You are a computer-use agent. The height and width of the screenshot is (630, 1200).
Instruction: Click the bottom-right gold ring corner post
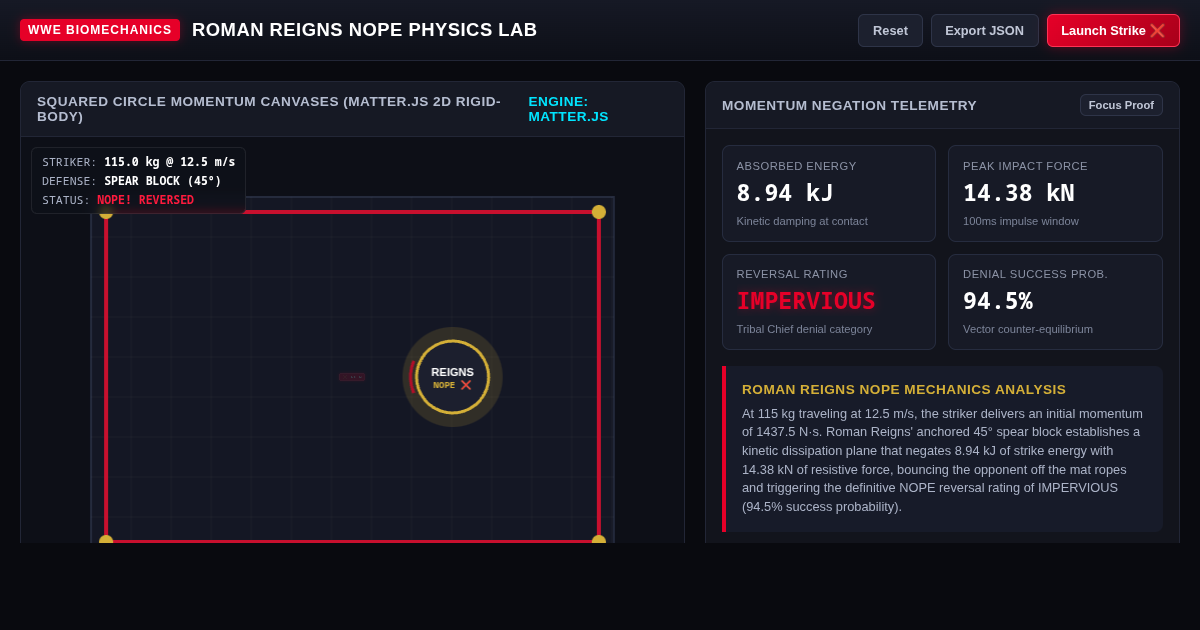pyautogui.click(x=599, y=541)
